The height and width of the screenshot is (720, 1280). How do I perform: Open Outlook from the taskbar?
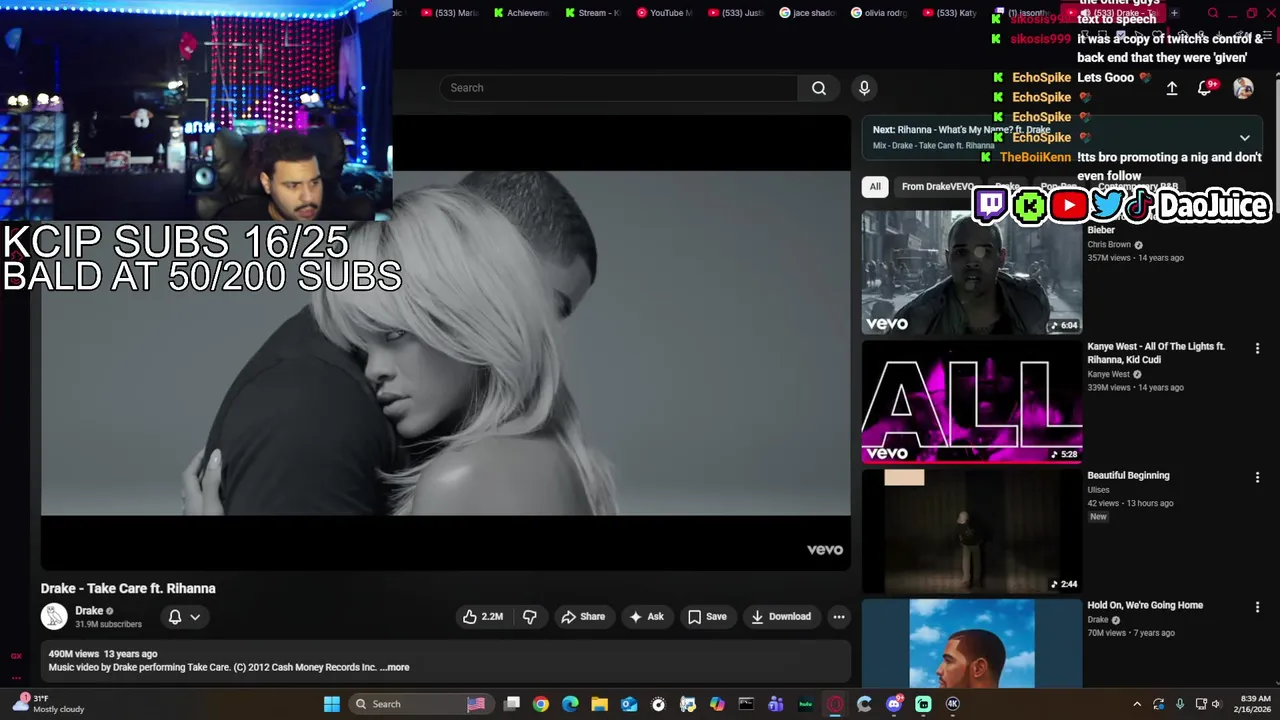click(x=629, y=704)
